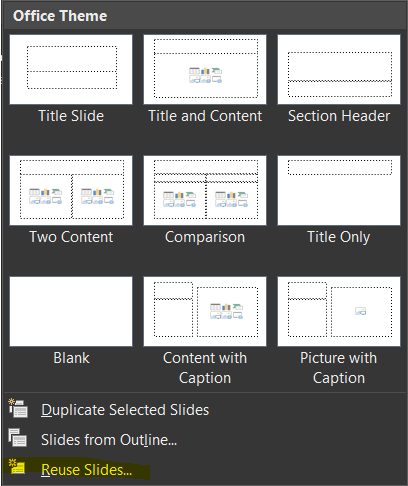
Task: Click the Duplicate Selected Slides icon
Action: pyautogui.click(x=18, y=408)
